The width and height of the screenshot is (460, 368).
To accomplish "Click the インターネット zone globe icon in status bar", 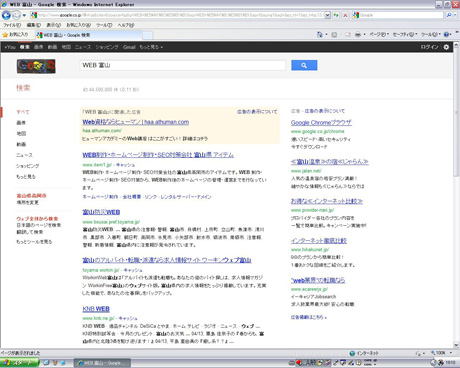I will click(352, 353).
